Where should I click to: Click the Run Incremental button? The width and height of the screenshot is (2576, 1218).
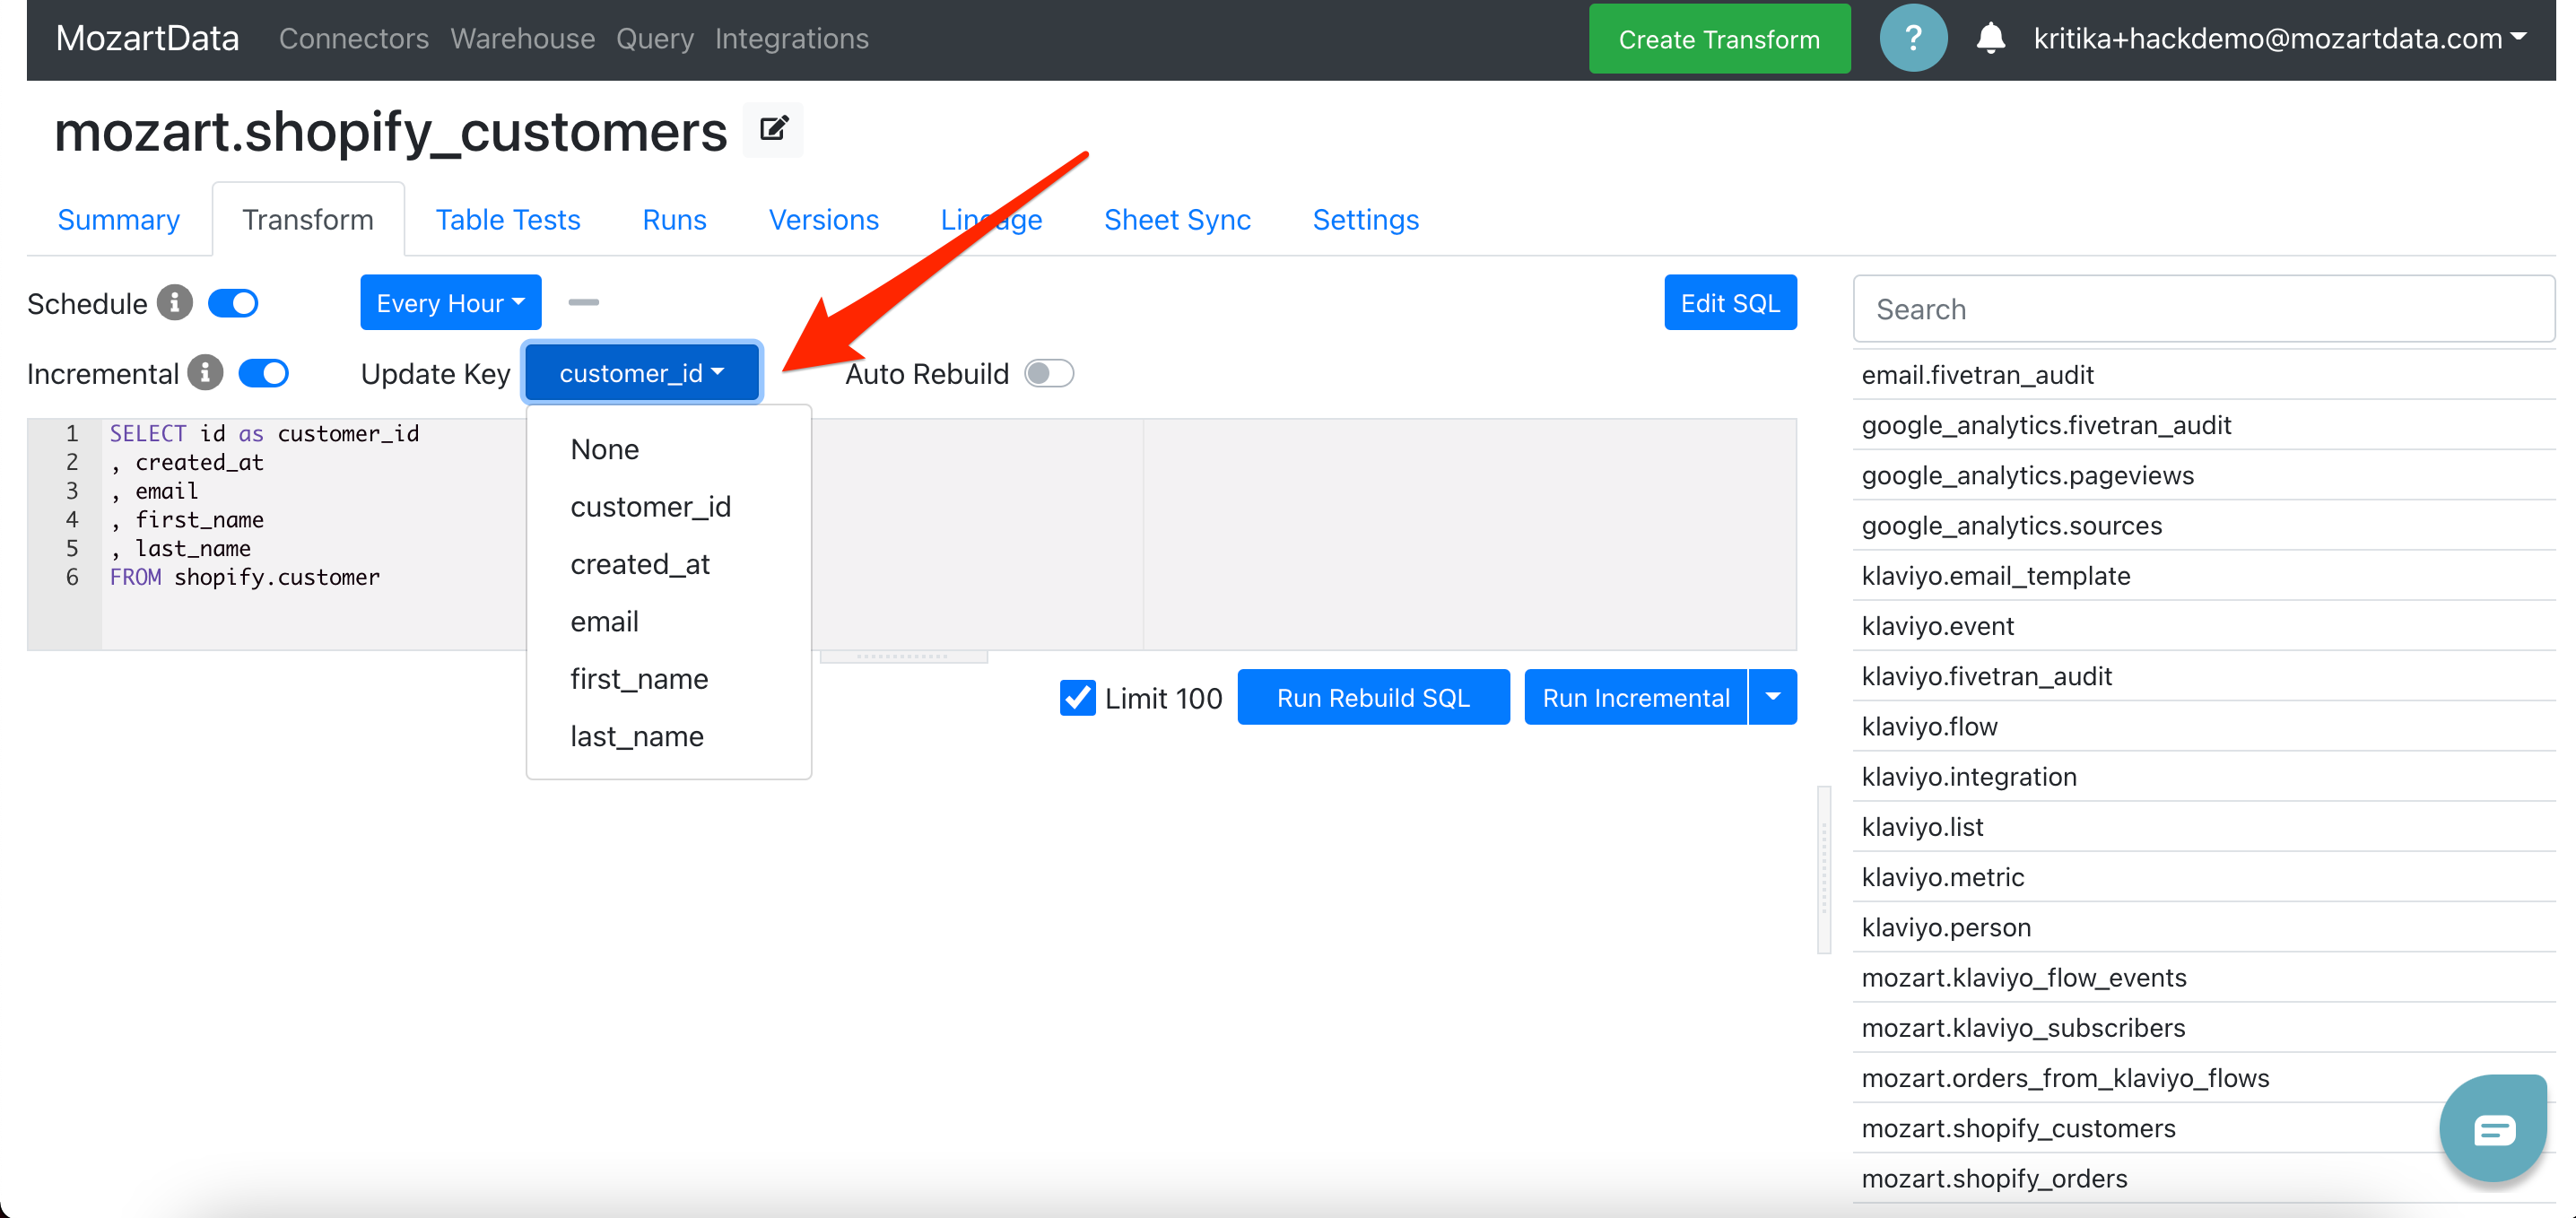coord(1635,697)
